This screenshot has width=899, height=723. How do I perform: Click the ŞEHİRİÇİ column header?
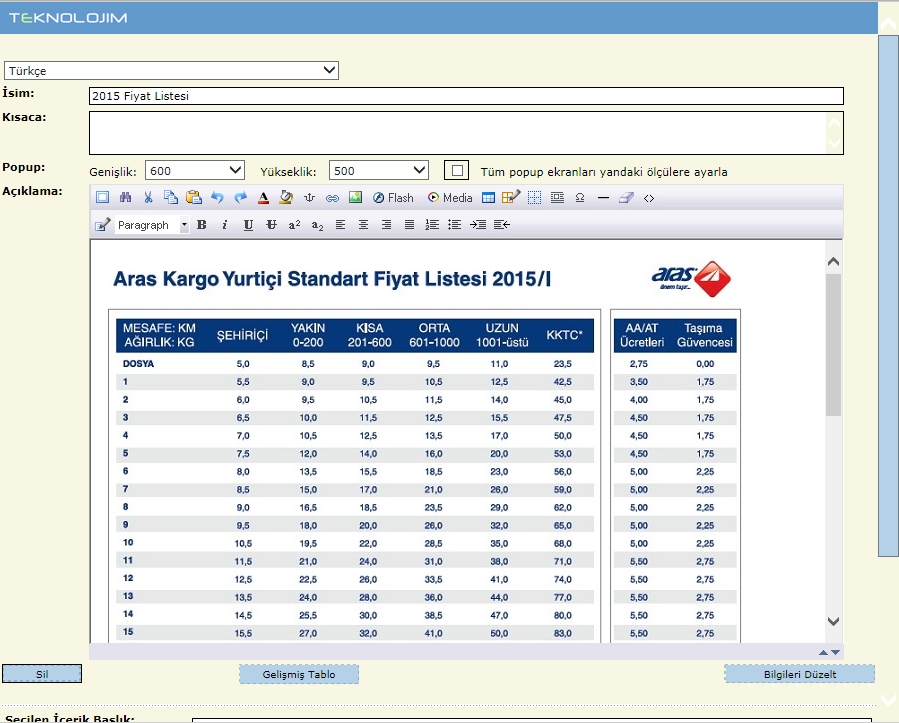pos(242,335)
